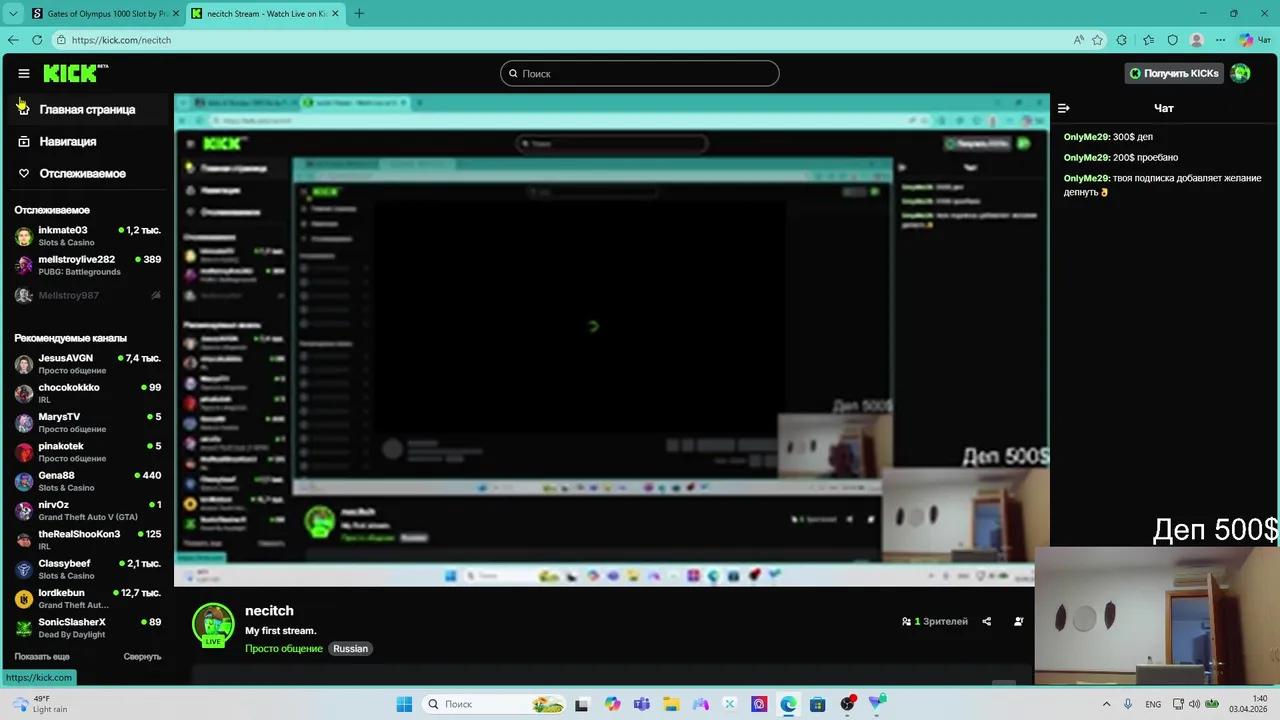Open Microsoft Teams from the taskbar

[x=641, y=704]
